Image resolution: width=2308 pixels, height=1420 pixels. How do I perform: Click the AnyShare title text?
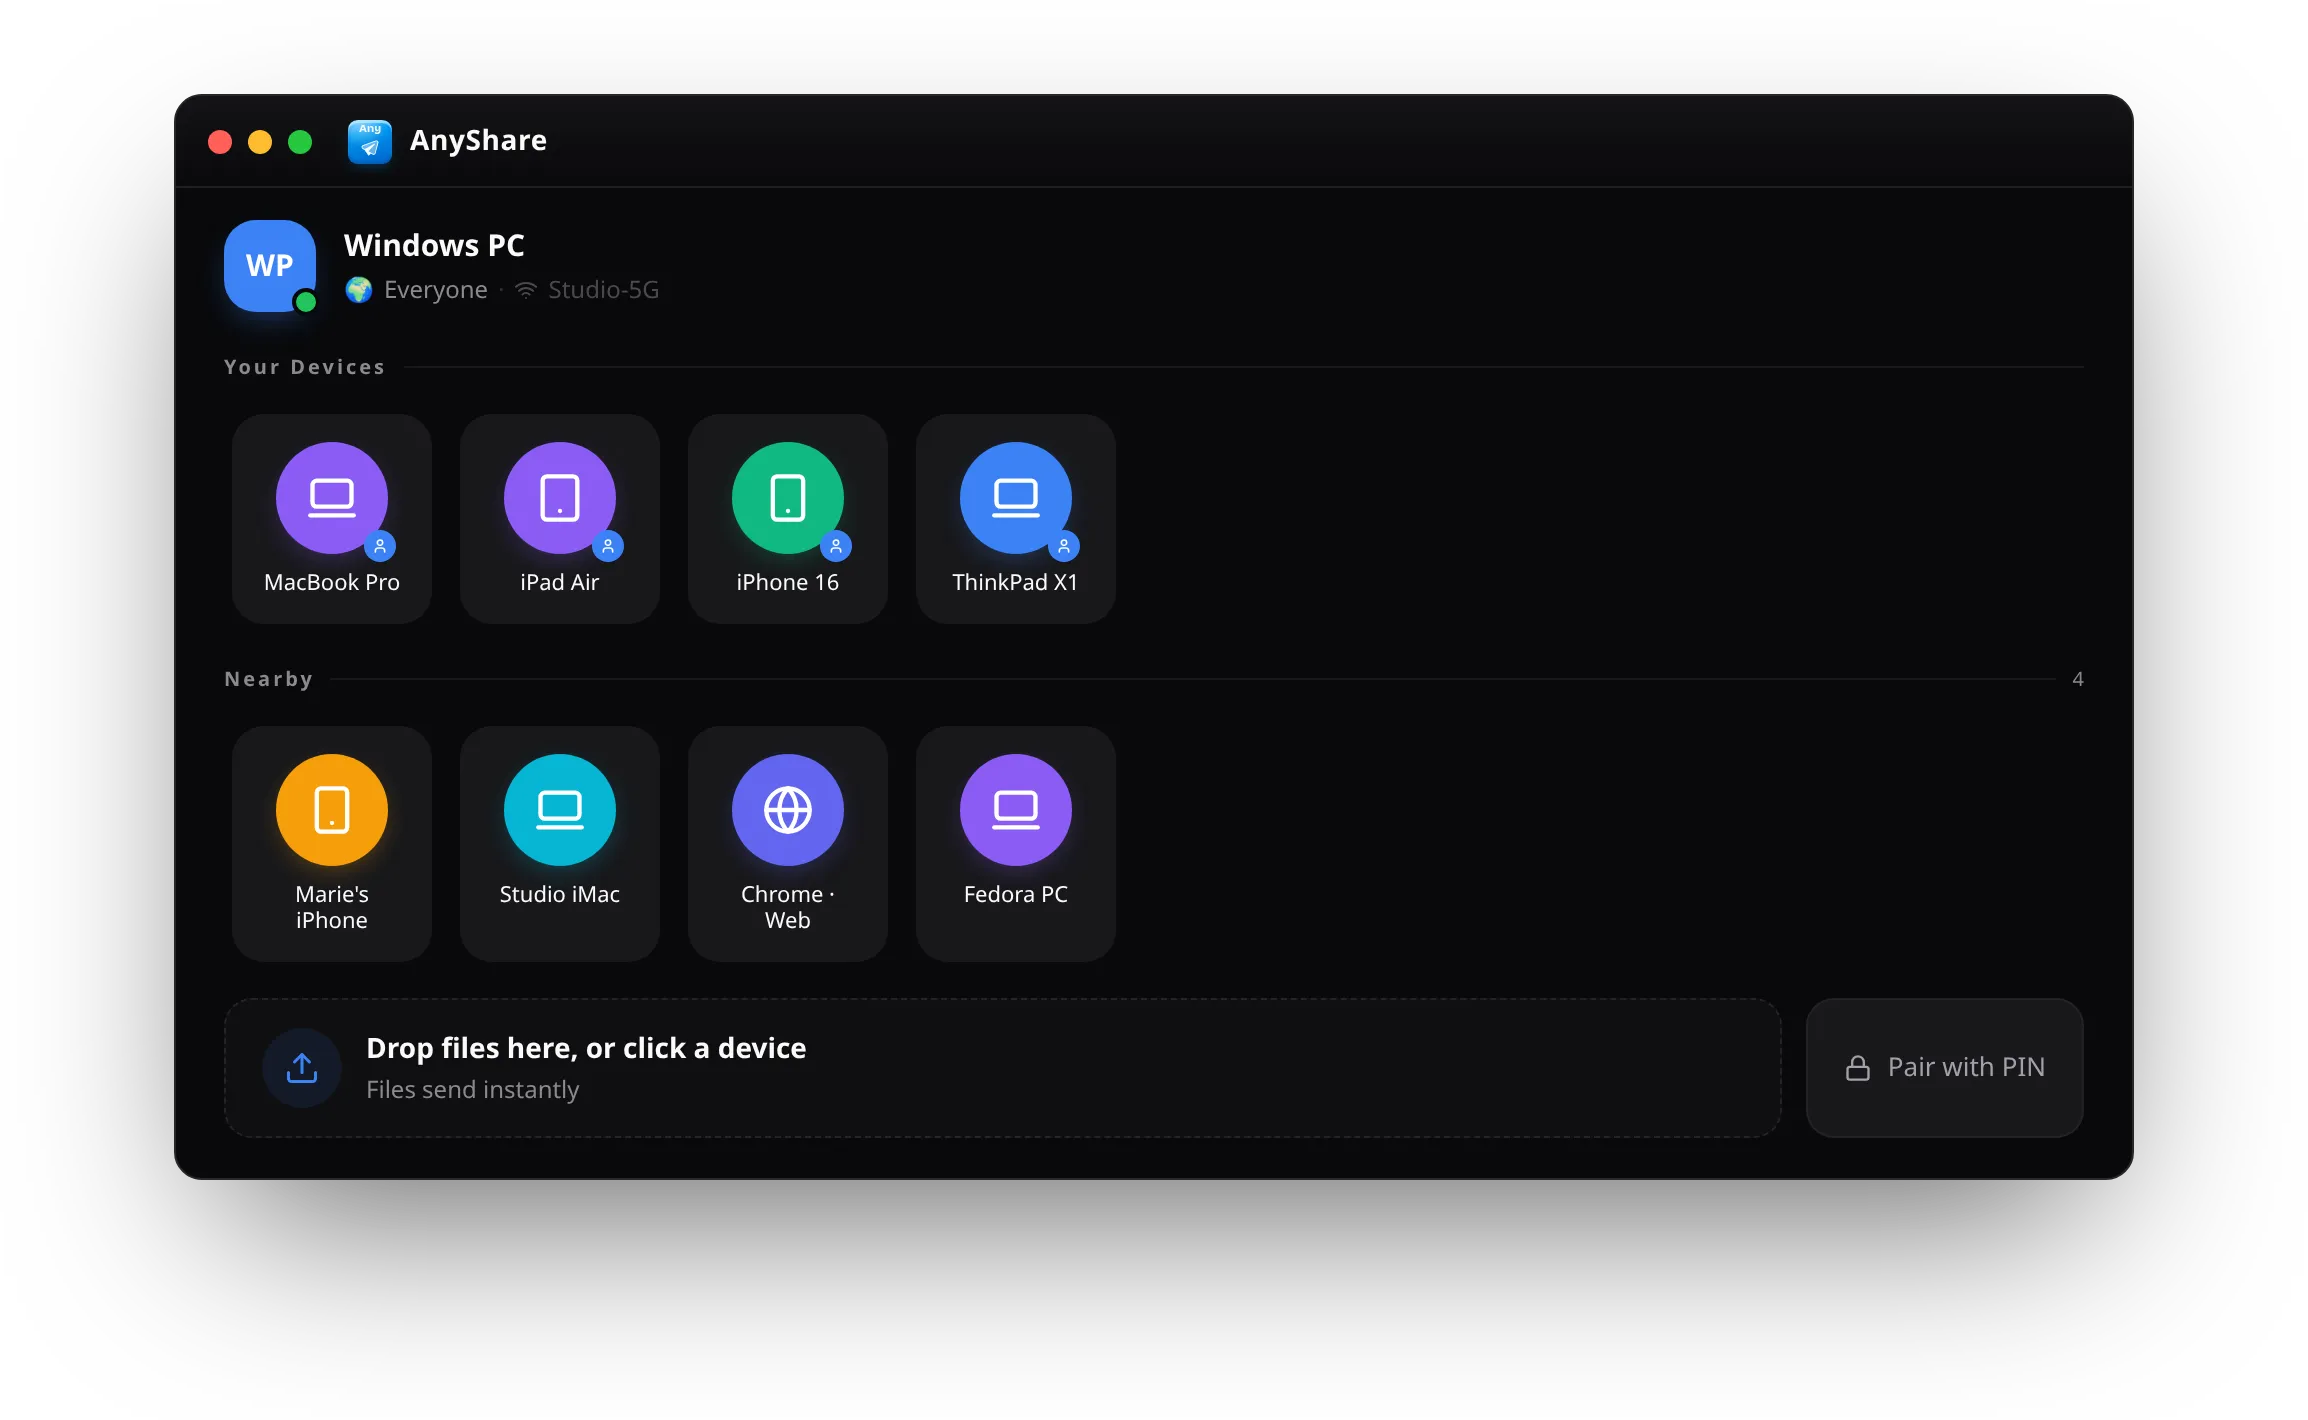tap(478, 140)
